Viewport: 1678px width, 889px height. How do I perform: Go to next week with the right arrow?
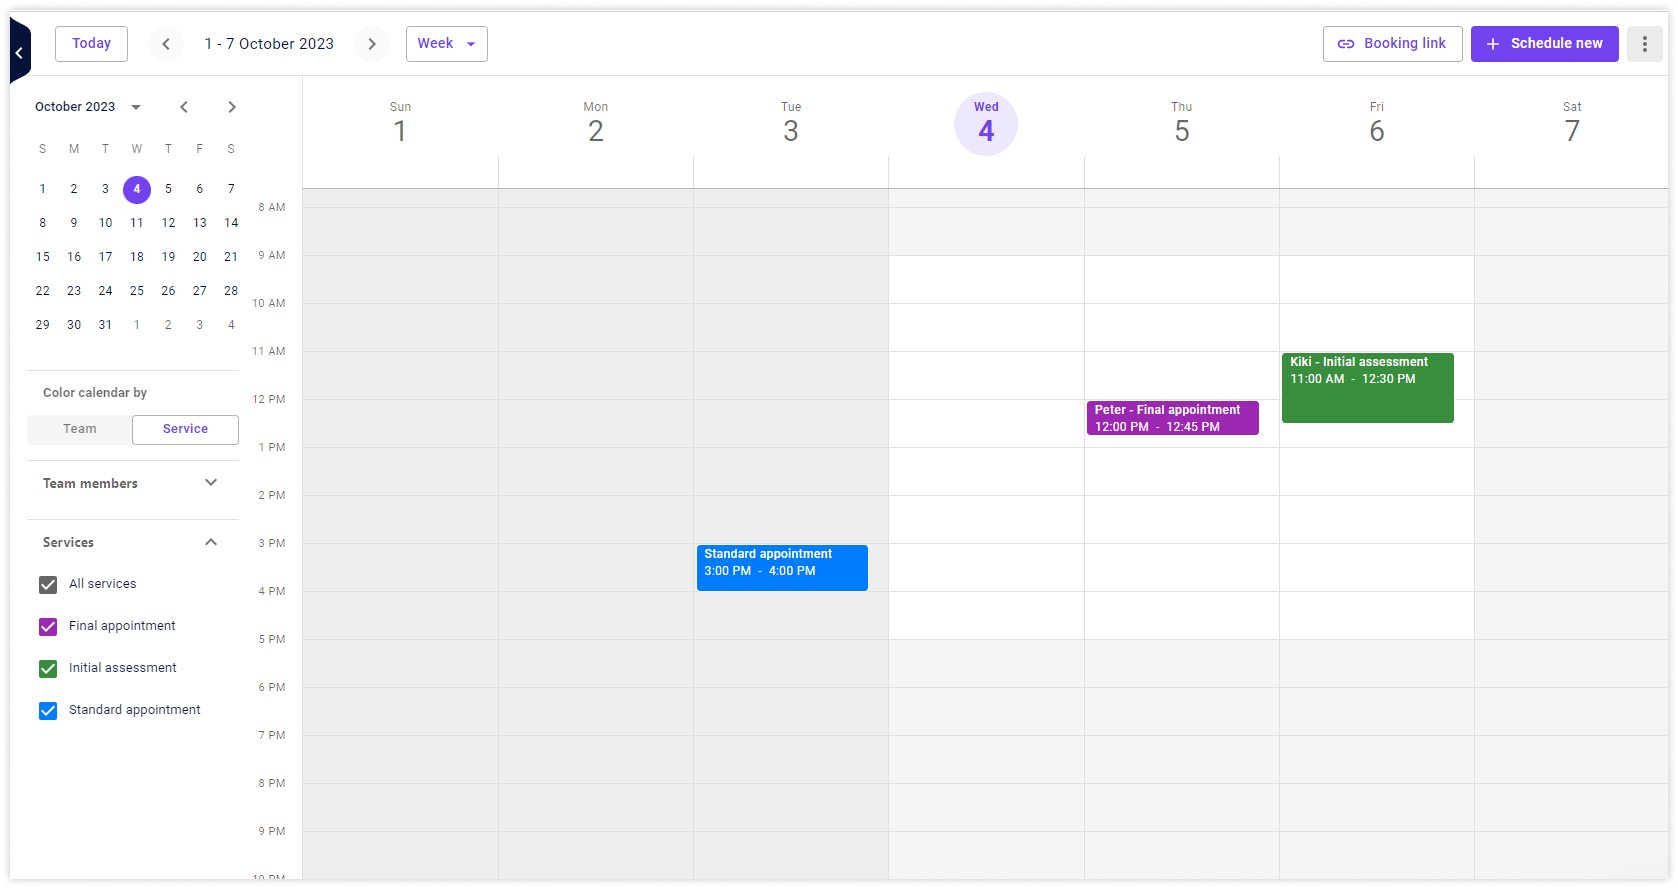coord(372,44)
